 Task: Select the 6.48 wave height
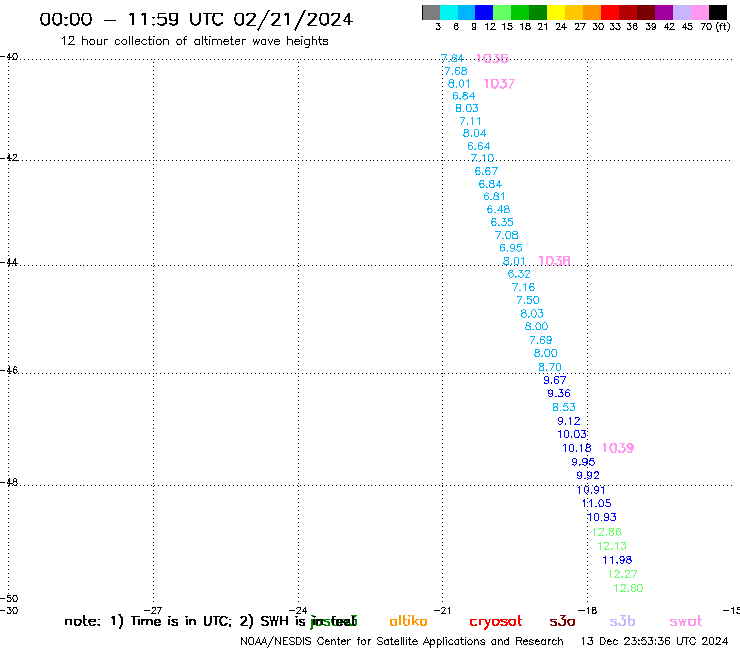(498, 209)
